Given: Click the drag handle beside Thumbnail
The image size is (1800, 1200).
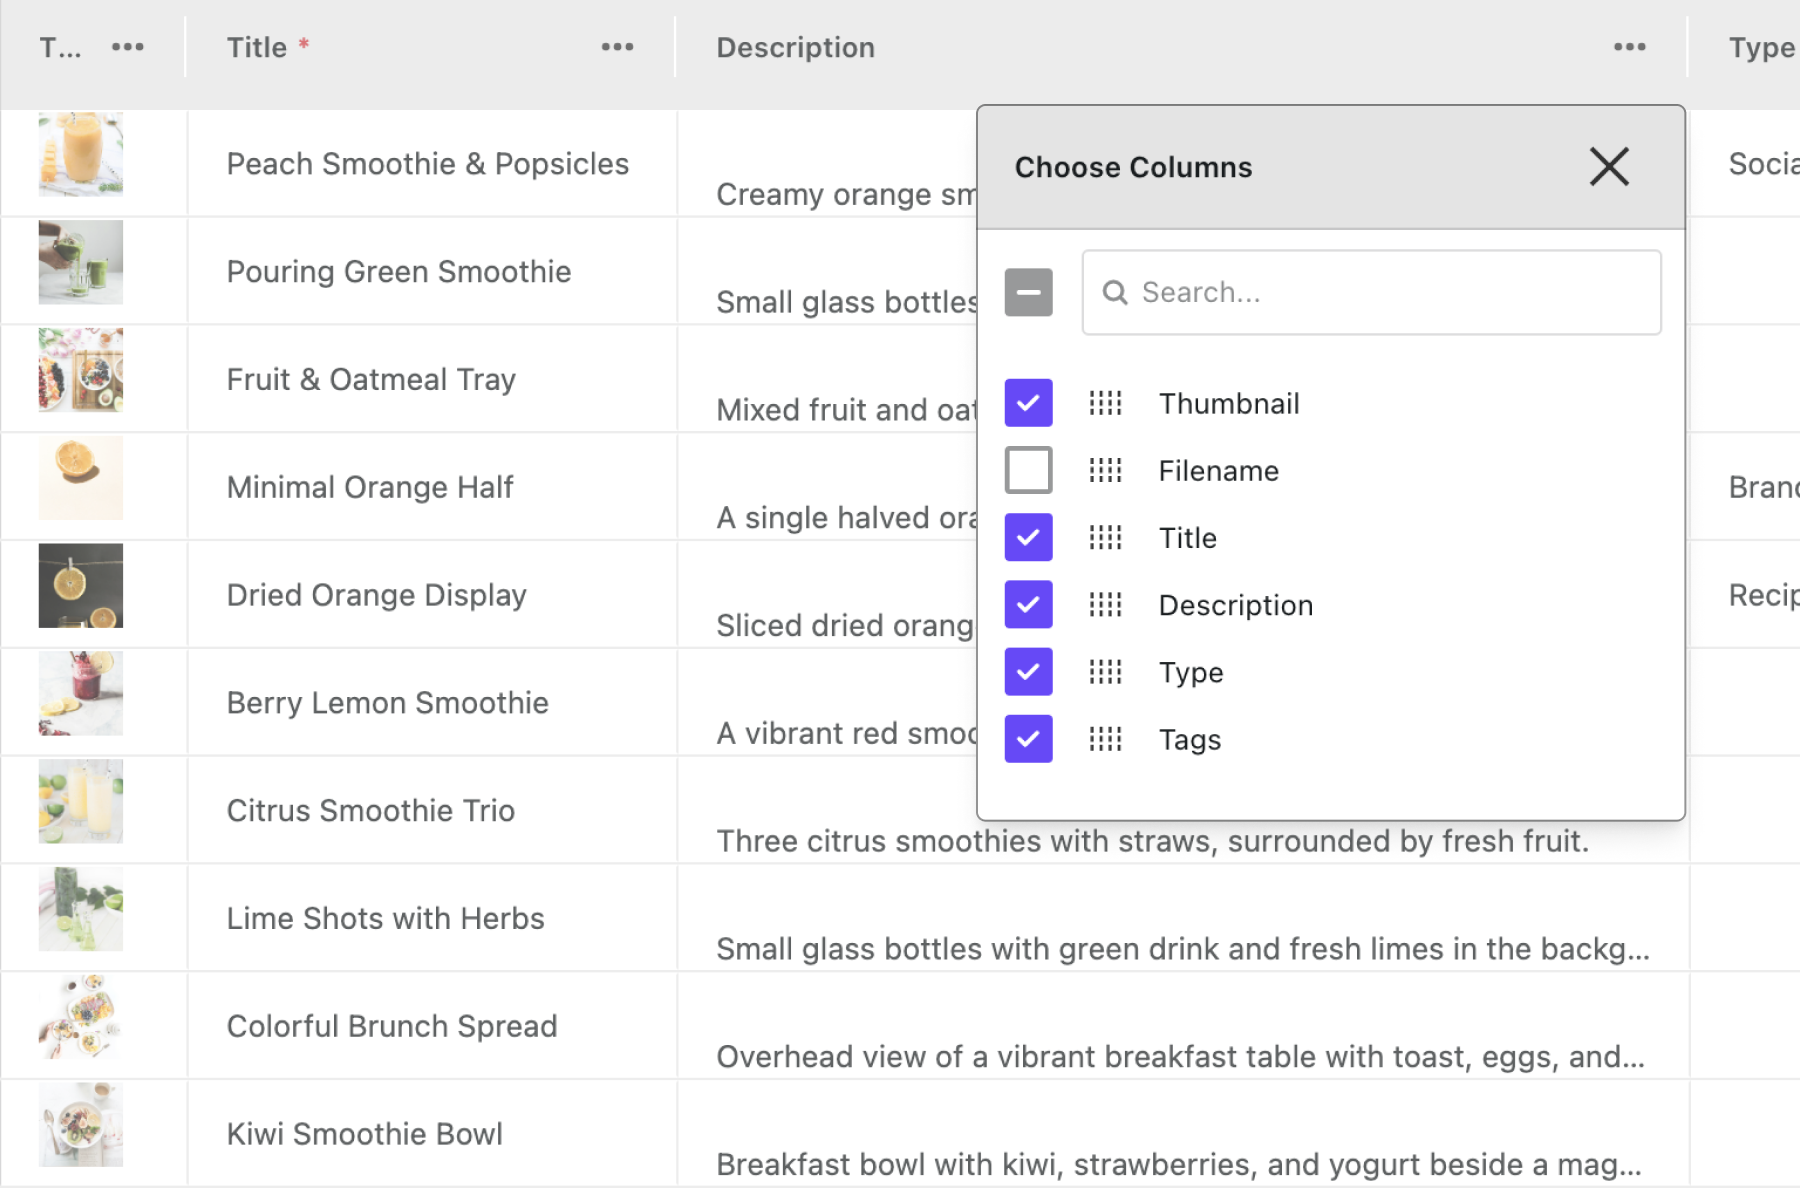Looking at the screenshot, I should point(1105,403).
